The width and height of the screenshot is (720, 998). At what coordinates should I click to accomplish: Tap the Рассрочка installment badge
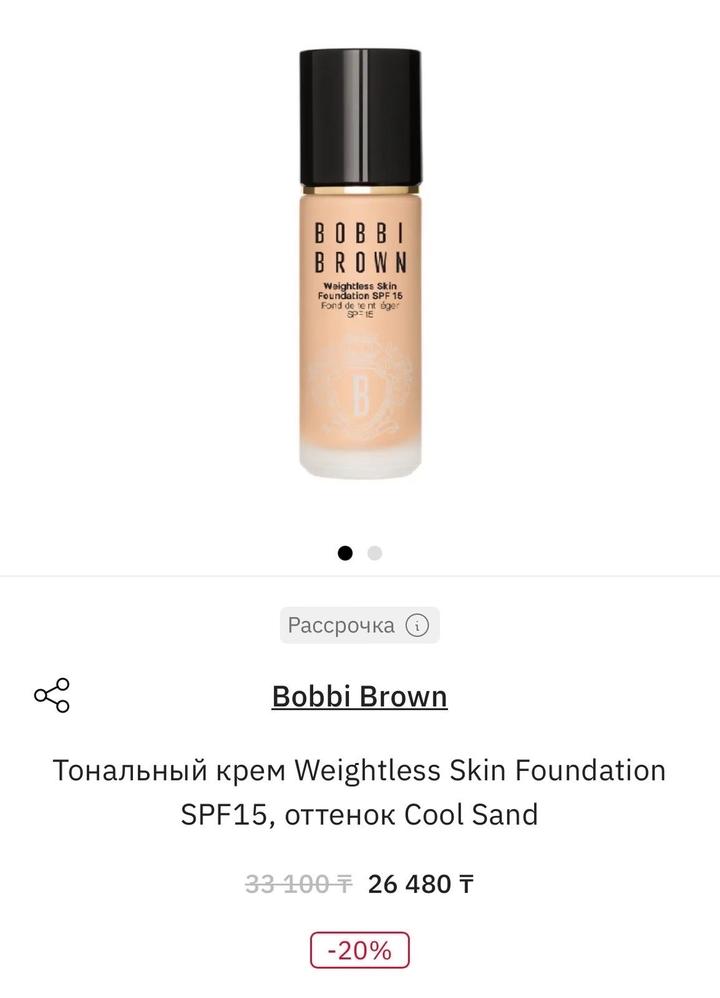coord(359,626)
